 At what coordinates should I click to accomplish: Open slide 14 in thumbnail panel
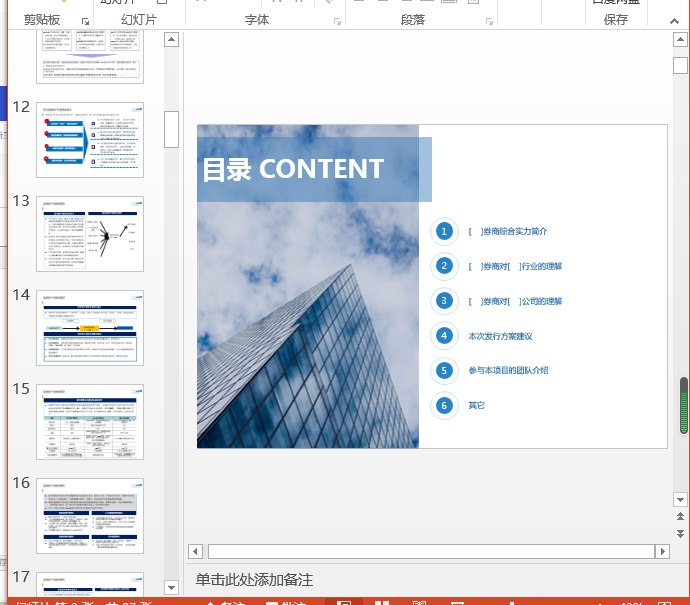90,328
